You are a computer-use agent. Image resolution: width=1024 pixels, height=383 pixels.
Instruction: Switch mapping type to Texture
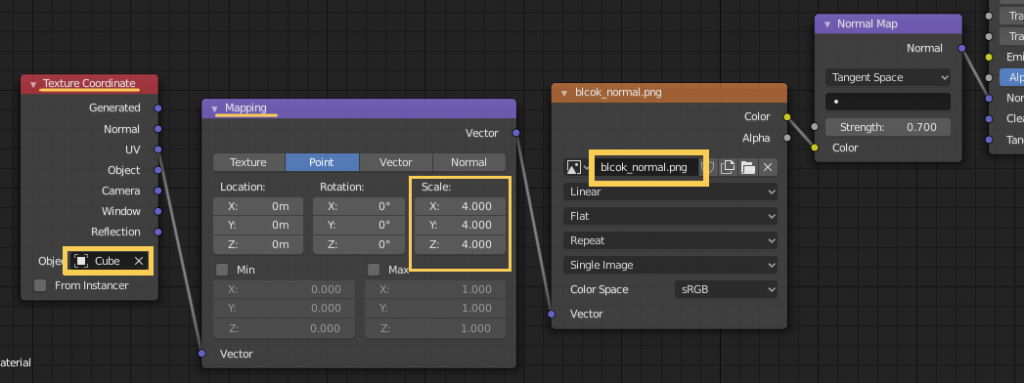[249, 162]
